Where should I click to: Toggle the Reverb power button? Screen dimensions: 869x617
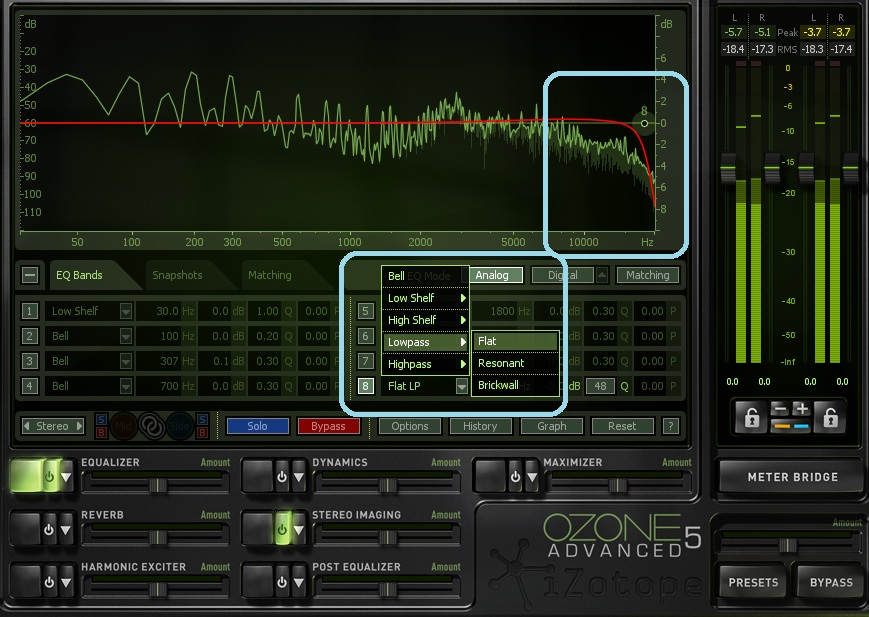(49, 529)
